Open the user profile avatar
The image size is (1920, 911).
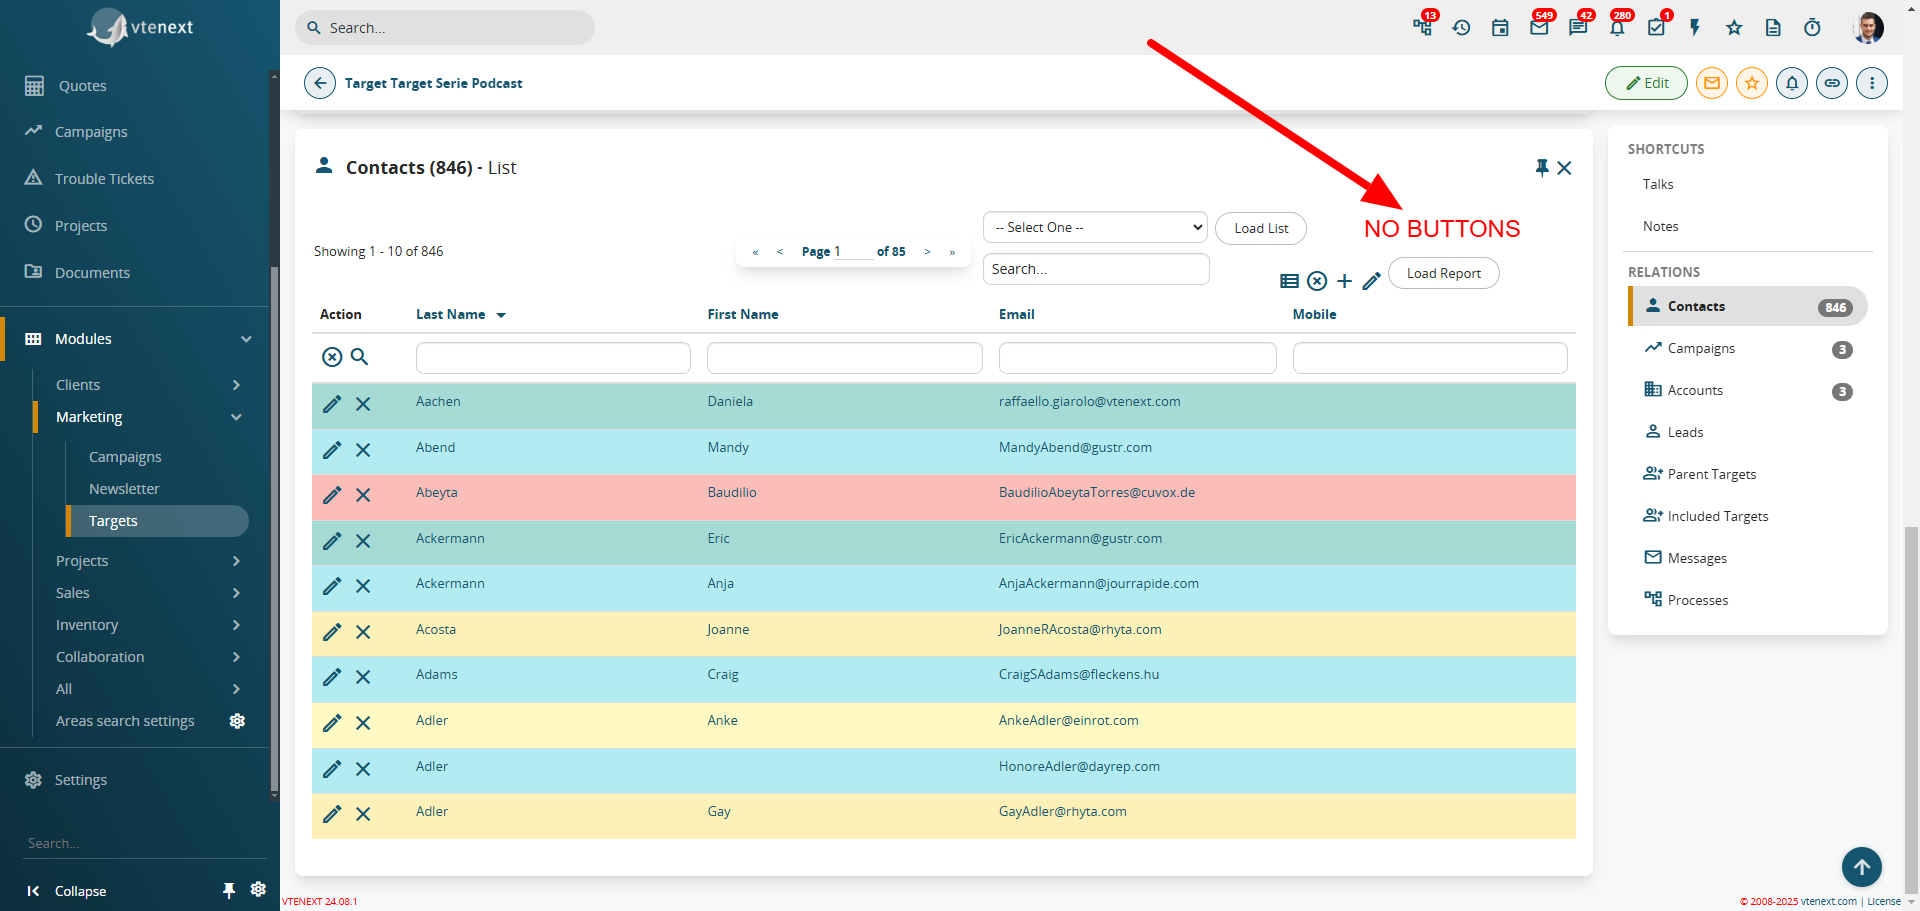click(1868, 28)
